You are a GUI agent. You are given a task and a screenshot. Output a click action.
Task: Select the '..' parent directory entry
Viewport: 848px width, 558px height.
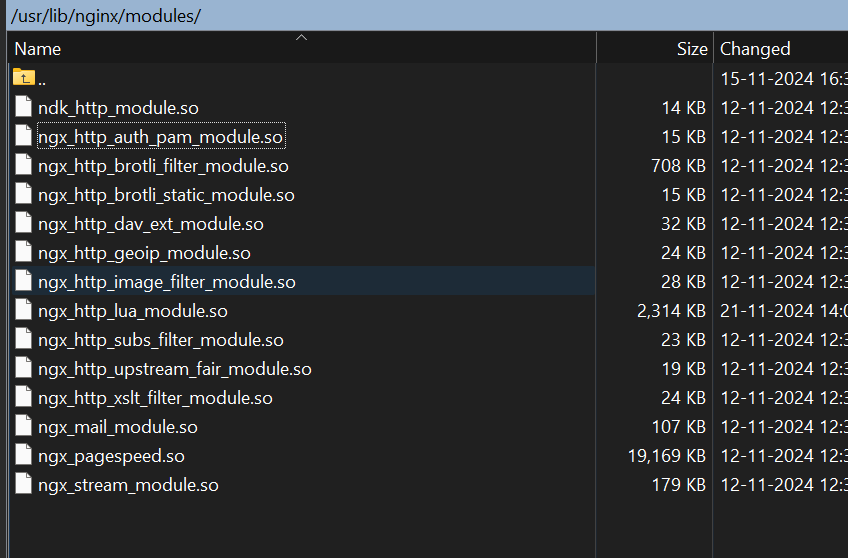[x=42, y=79]
